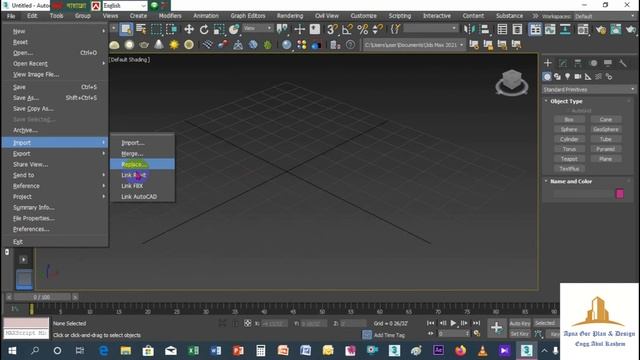
Task: Open the Render Setup teapot icon
Action: (x=600, y=29)
